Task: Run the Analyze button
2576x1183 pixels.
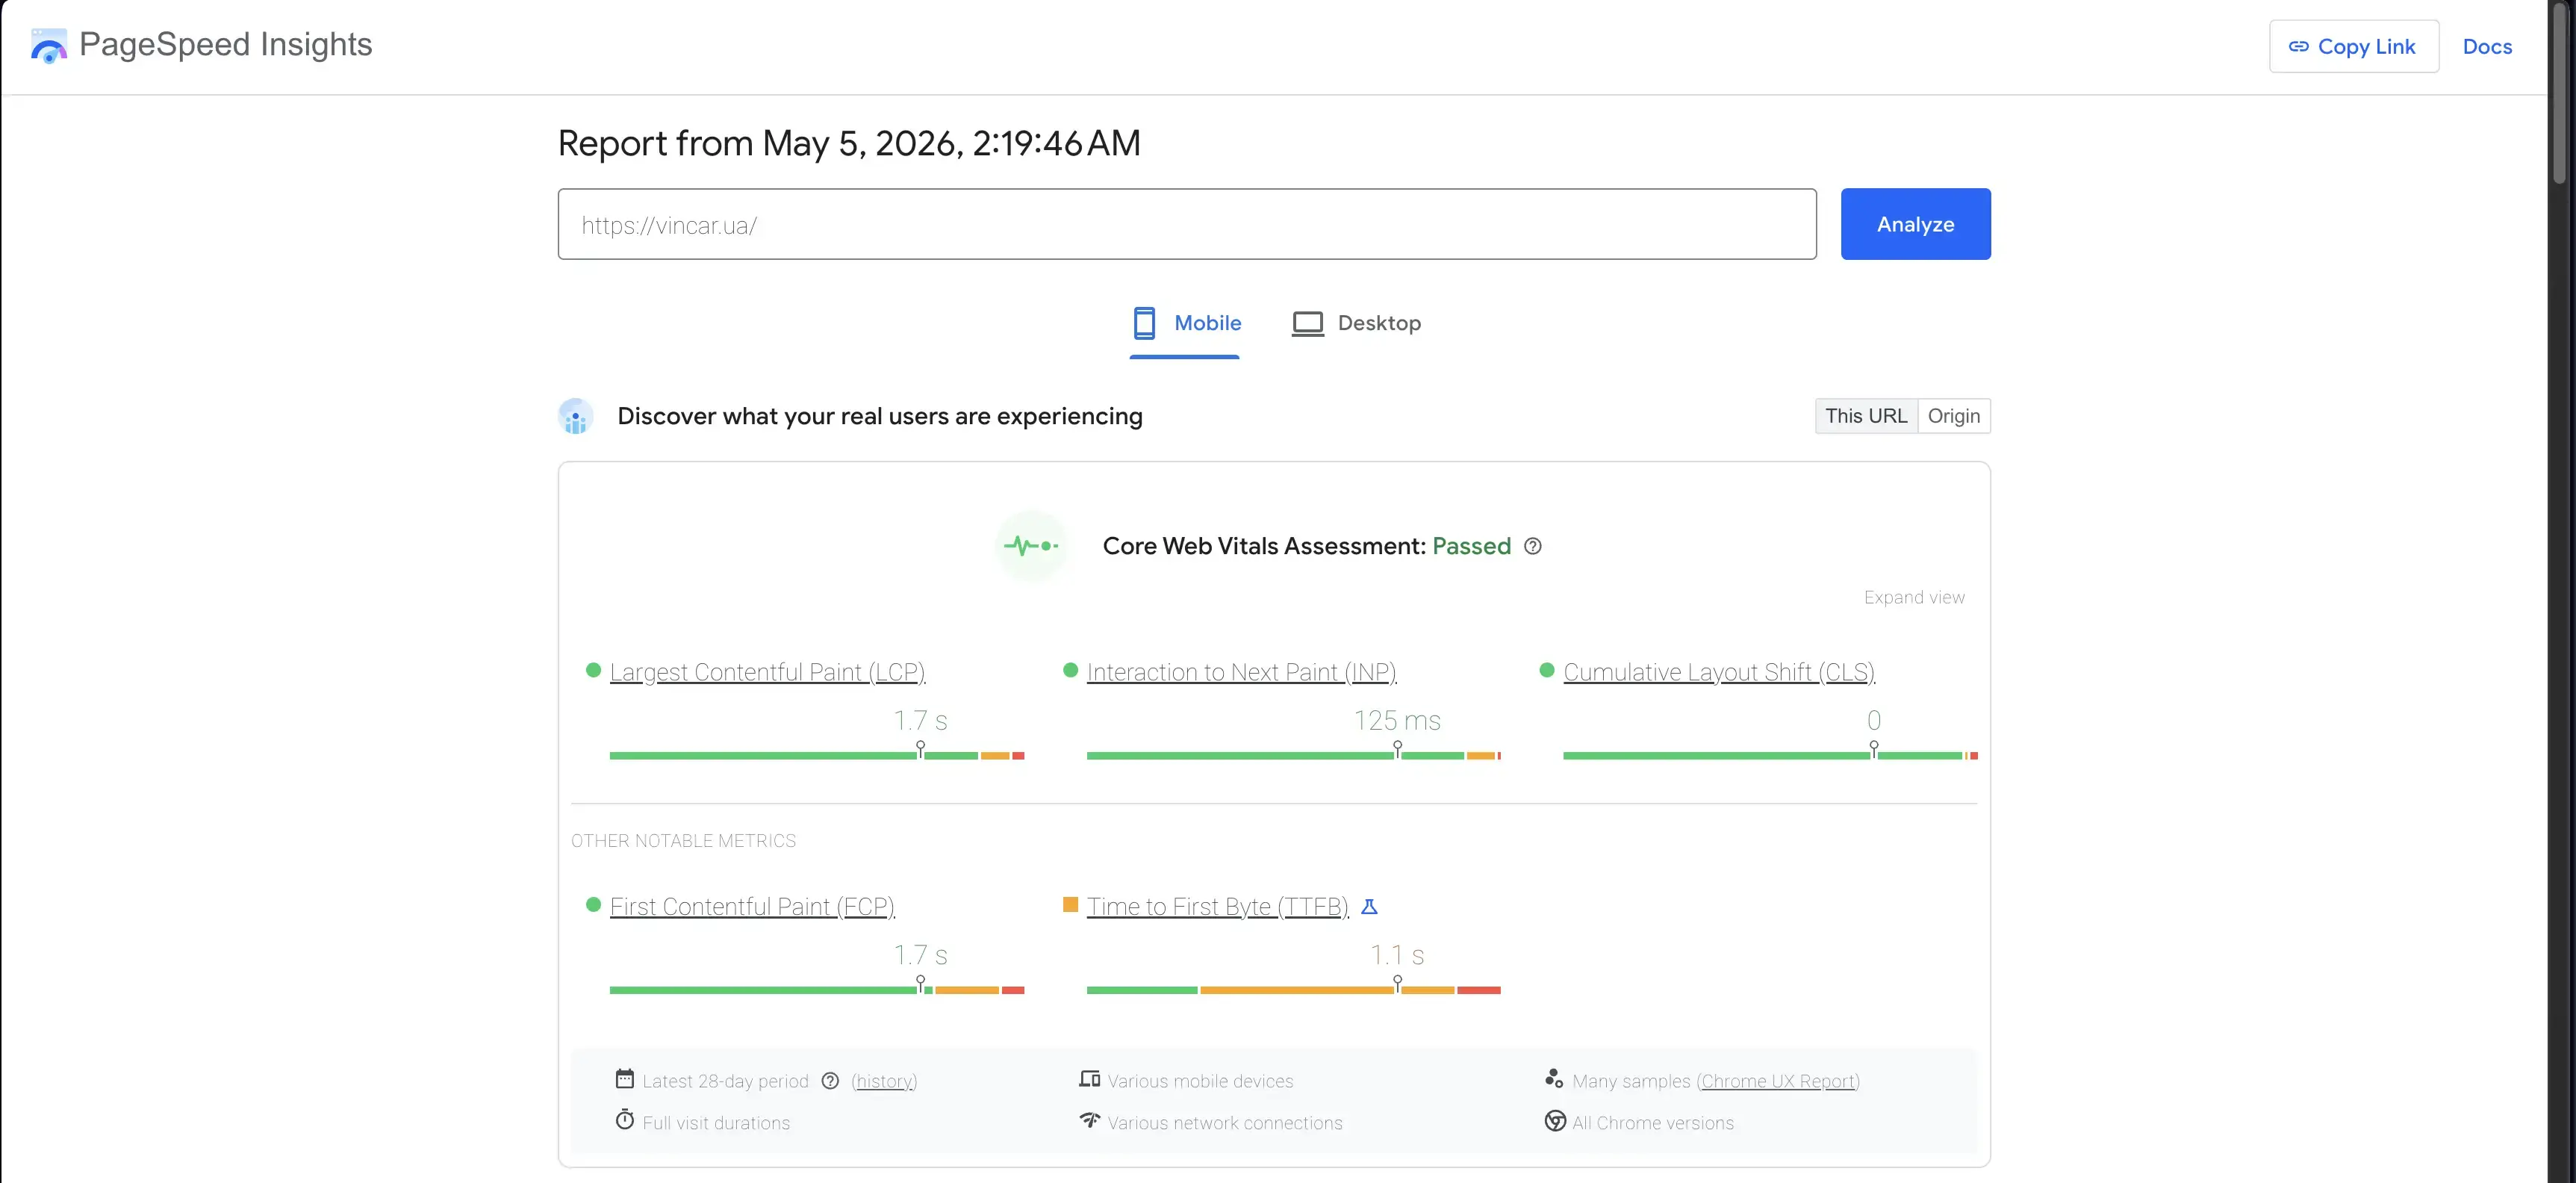Action: tap(1915, 224)
